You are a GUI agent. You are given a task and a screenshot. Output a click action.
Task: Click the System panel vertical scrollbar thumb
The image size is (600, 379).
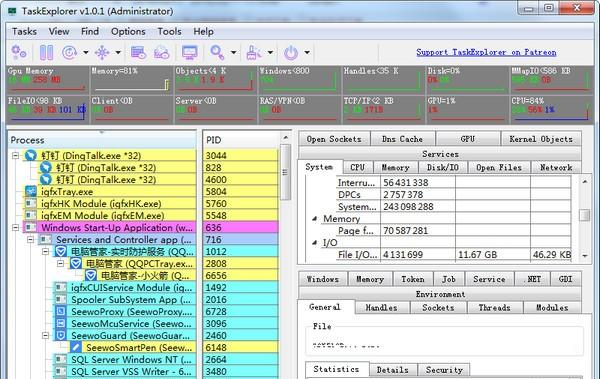pyautogui.click(x=584, y=215)
